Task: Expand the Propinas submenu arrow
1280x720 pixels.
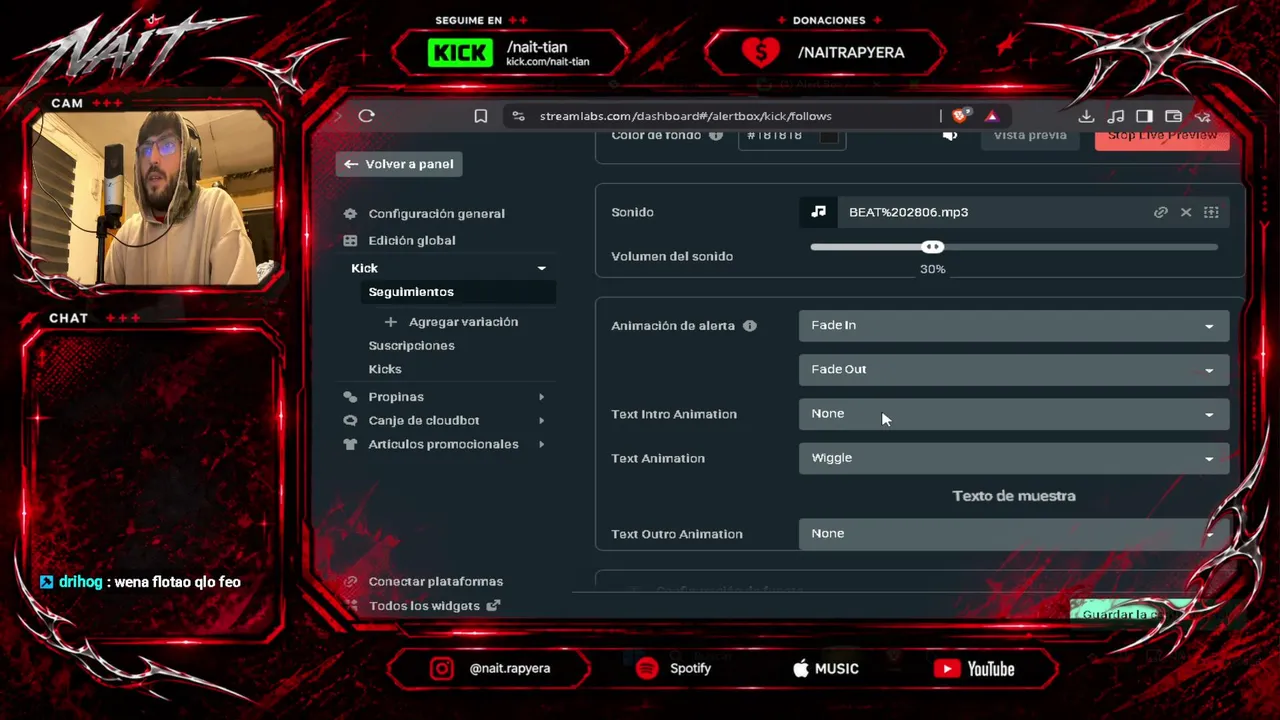Action: click(542, 397)
